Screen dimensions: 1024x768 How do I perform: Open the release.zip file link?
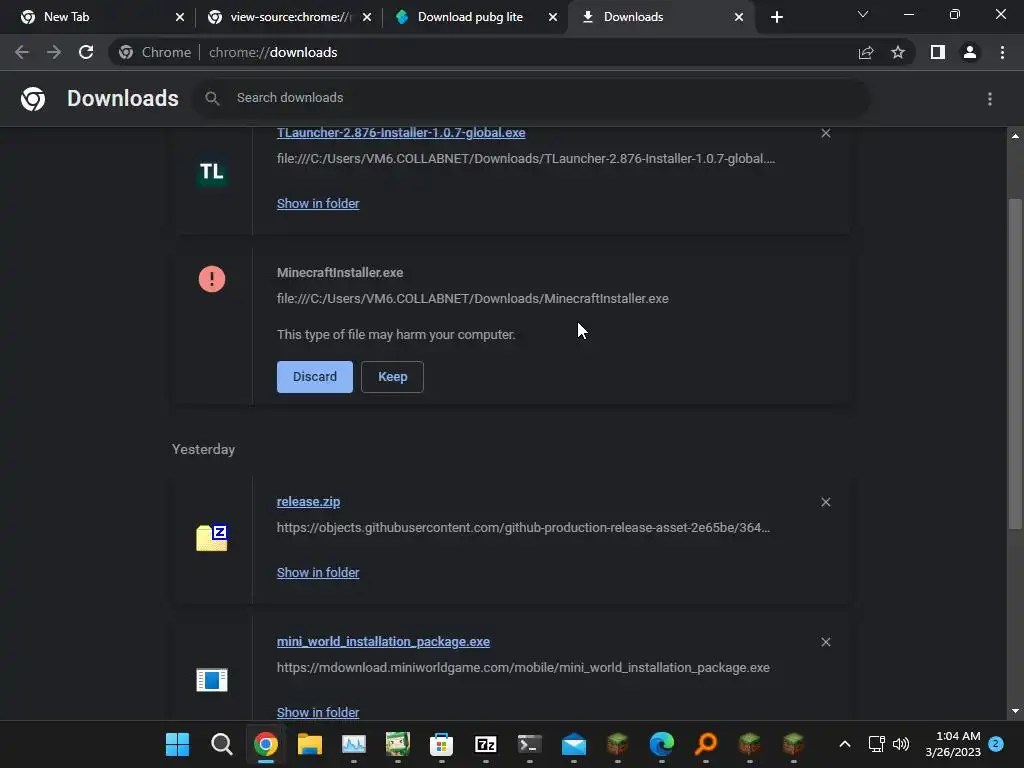click(x=308, y=502)
